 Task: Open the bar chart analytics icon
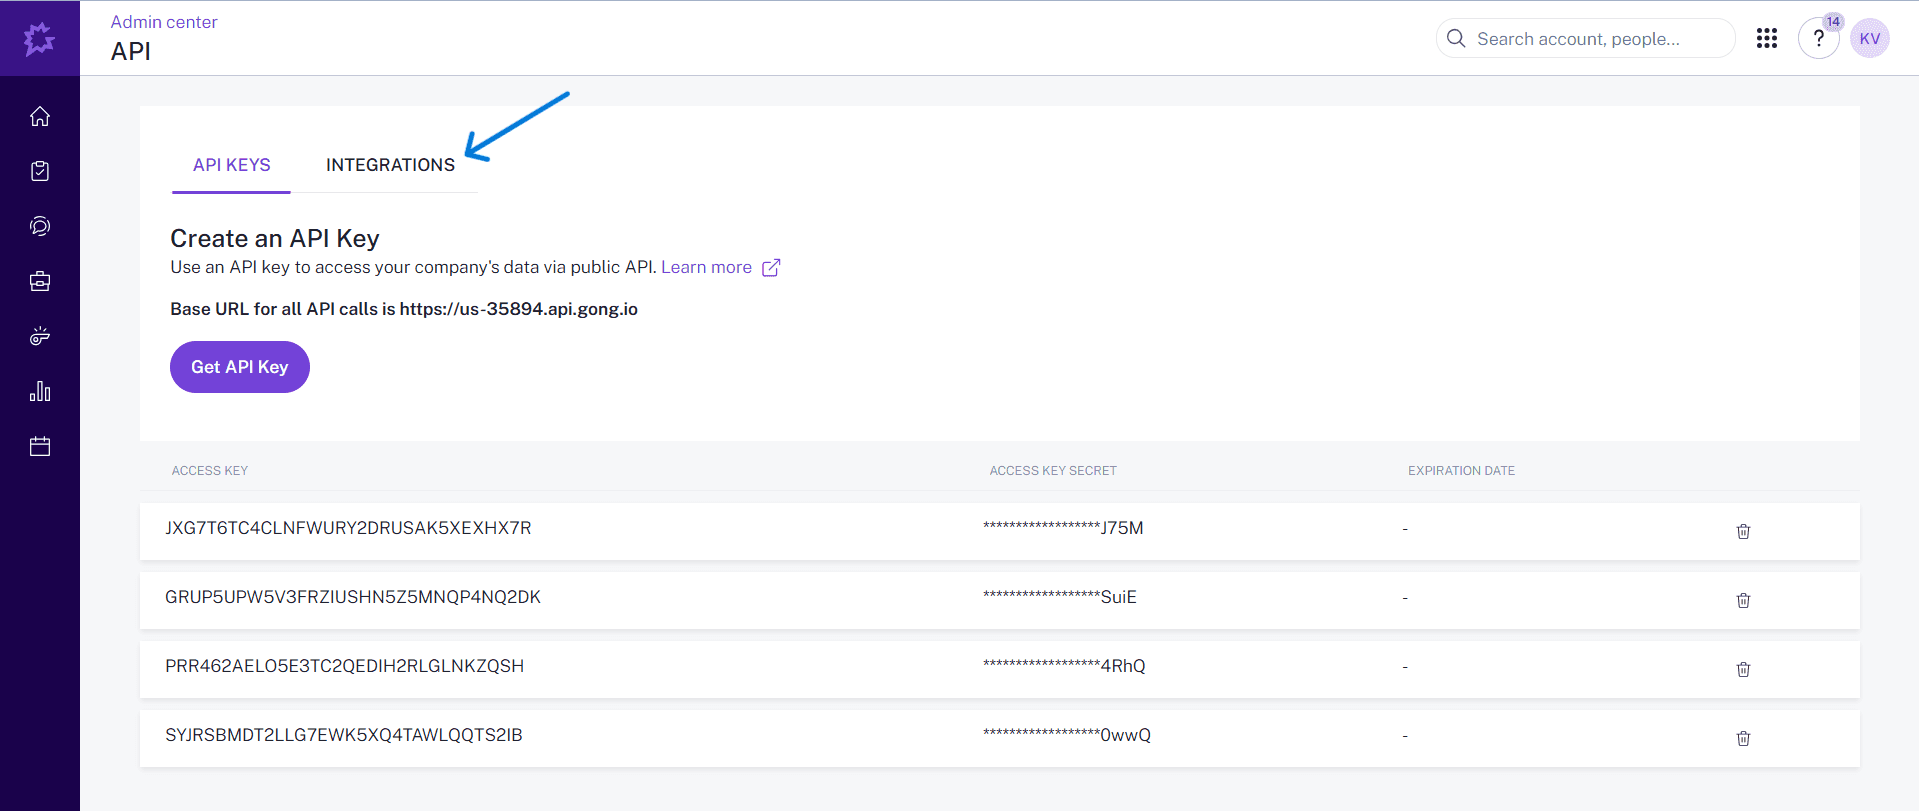(x=40, y=391)
